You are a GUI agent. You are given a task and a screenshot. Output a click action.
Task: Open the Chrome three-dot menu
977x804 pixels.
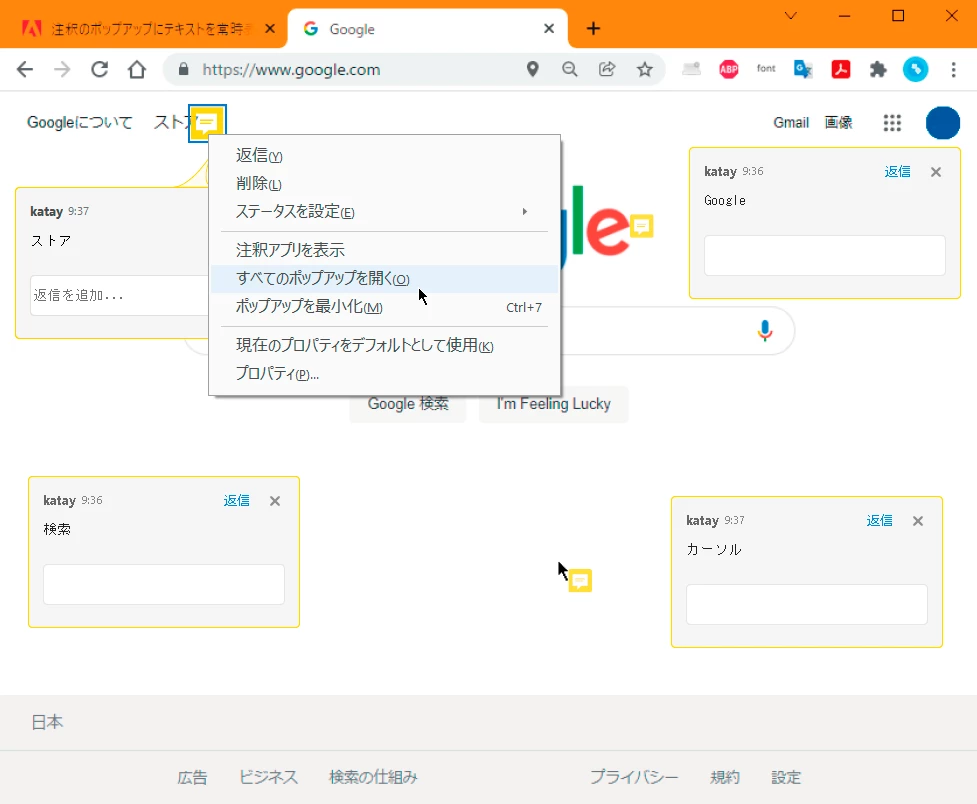click(953, 69)
